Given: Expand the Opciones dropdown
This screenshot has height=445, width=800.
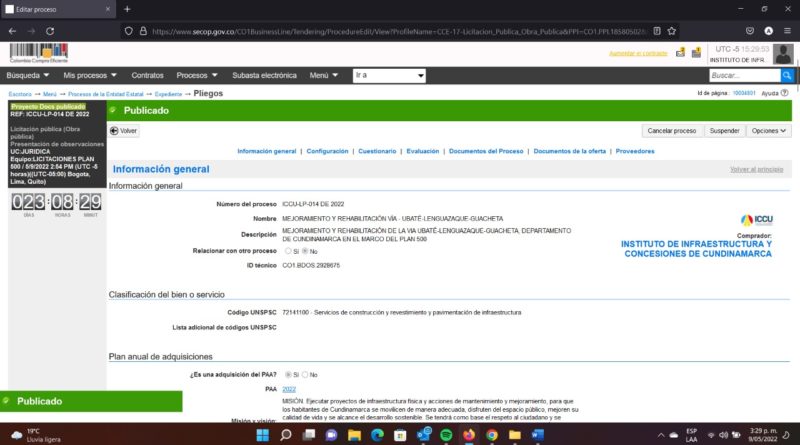Looking at the screenshot, I should click(x=769, y=131).
